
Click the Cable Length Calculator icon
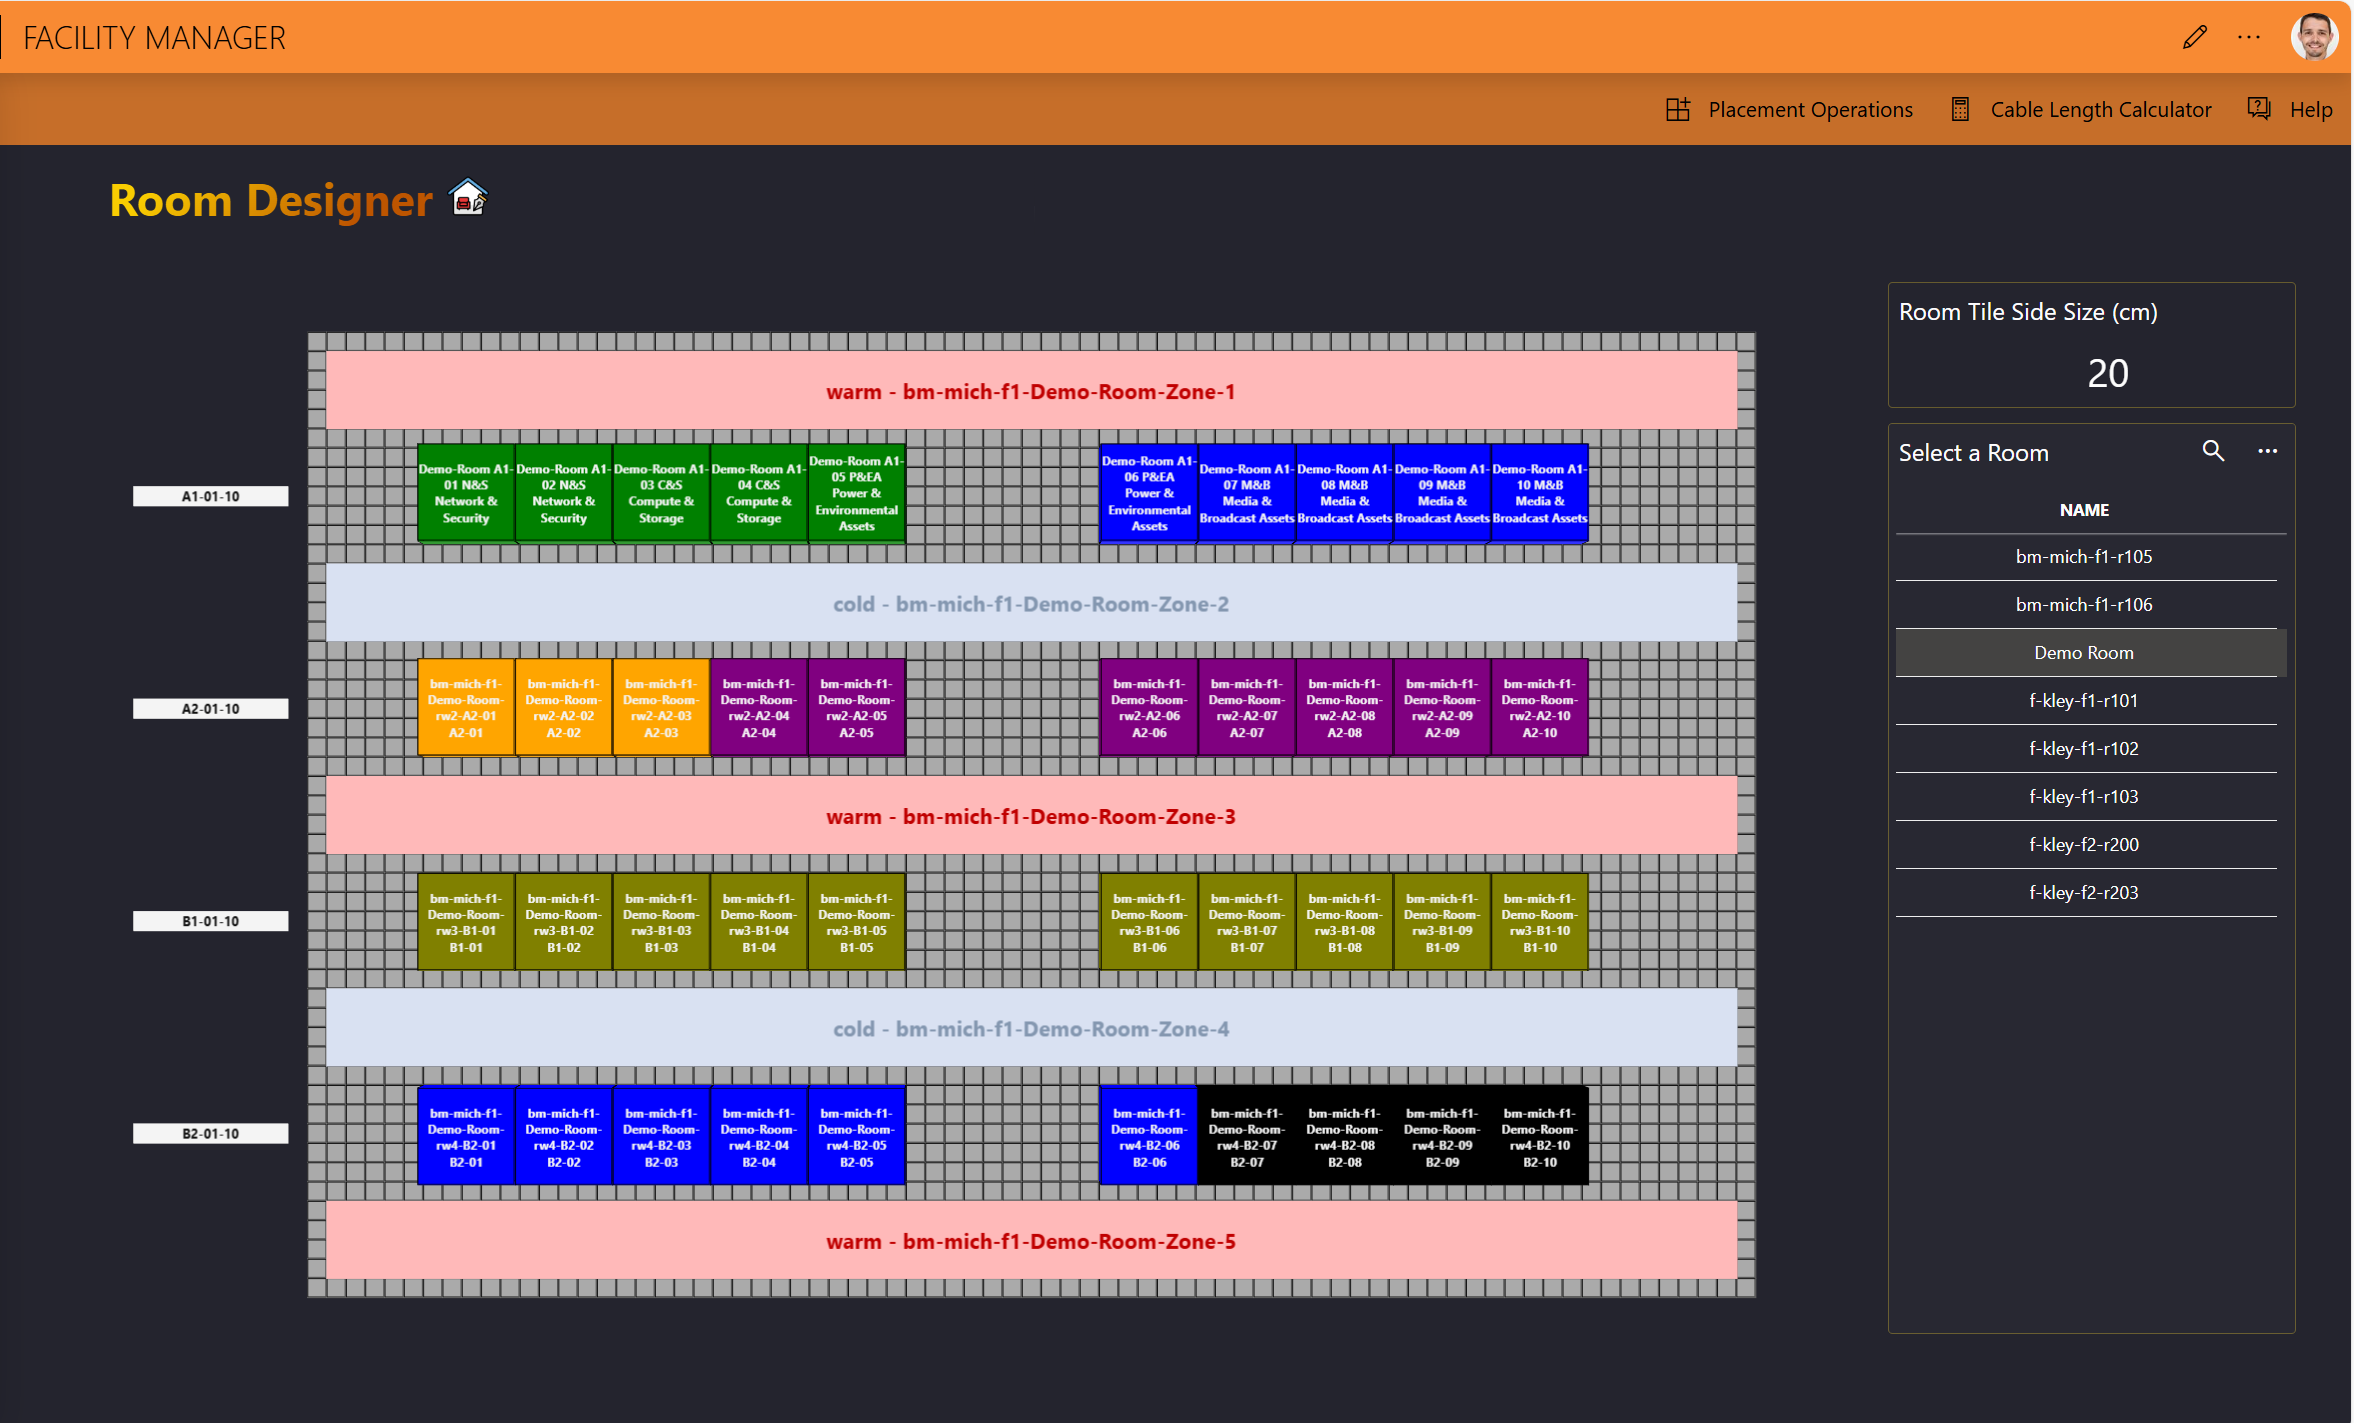[x=1960, y=110]
